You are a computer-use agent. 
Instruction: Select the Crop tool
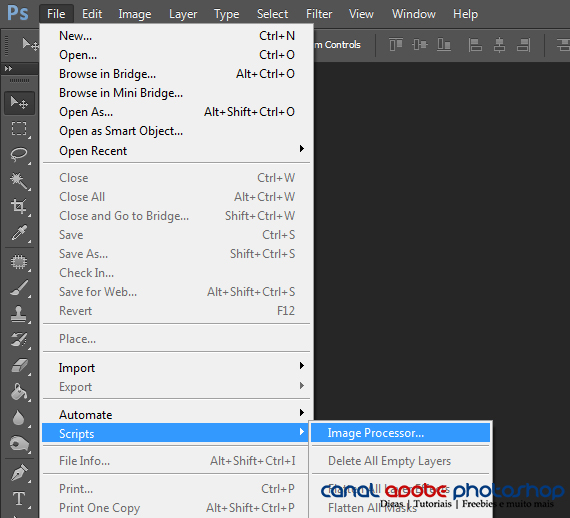point(19,206)
